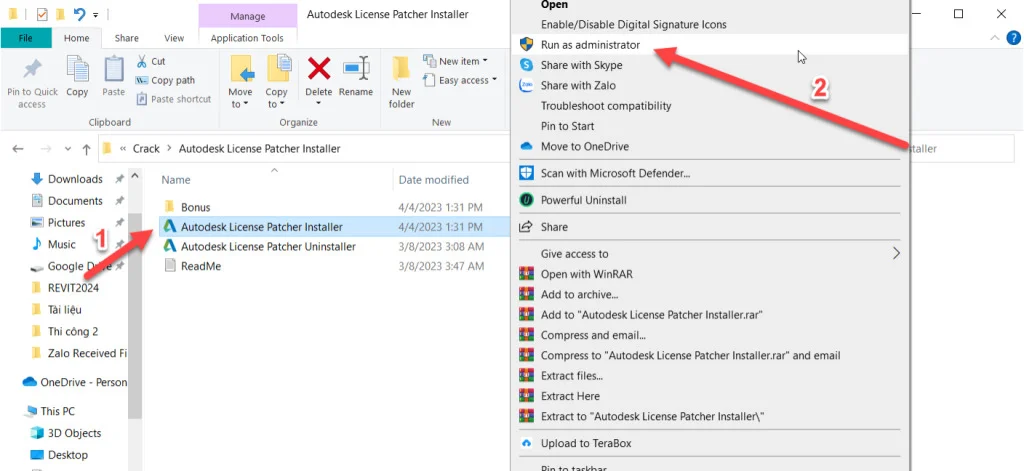Switch to the Share ribbon tab
1024x471 pixels.
point(127,38)
